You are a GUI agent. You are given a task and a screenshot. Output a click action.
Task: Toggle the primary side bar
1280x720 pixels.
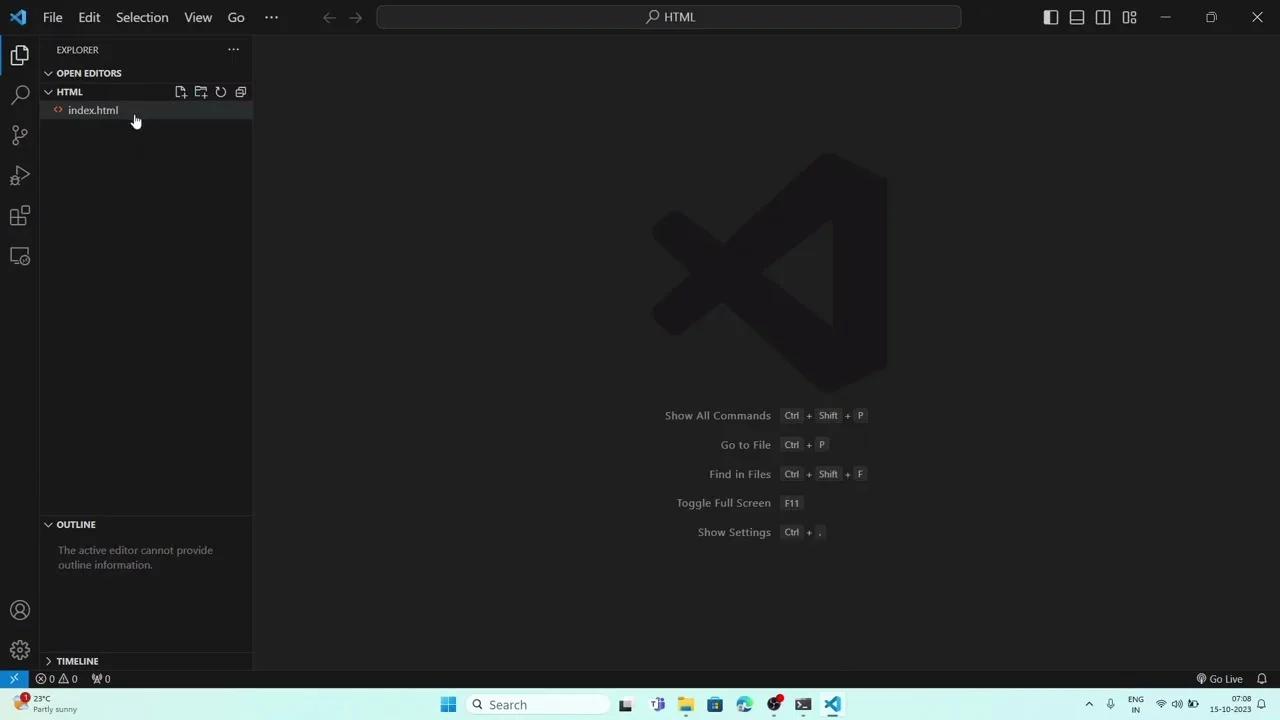pos(1050,17)
